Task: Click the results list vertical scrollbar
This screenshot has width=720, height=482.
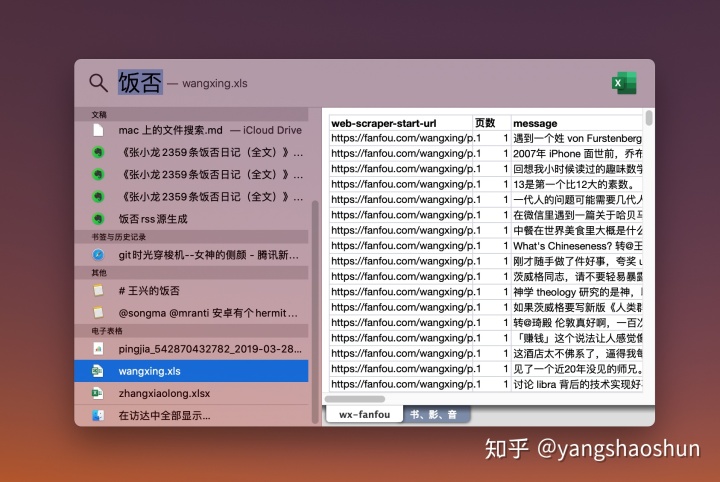Action: click(x=315, y=312)
